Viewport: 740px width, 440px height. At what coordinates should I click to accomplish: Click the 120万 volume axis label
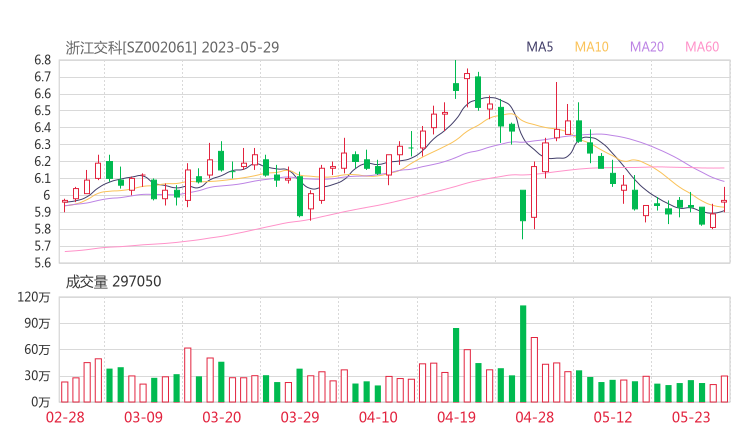[x=34, y=297]
